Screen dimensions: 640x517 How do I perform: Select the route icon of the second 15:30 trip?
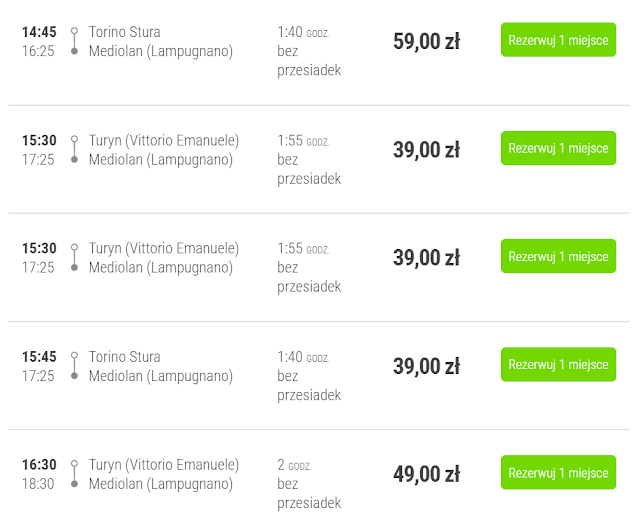pyautogui.click(x=74, y=257)
